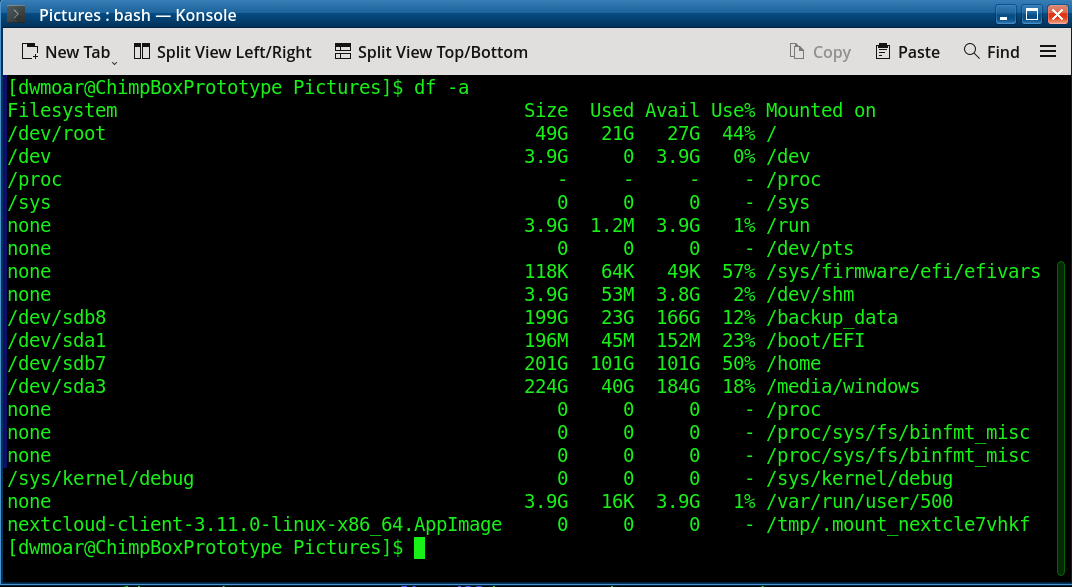Click the green cursor at the prompt

(419, 548)
